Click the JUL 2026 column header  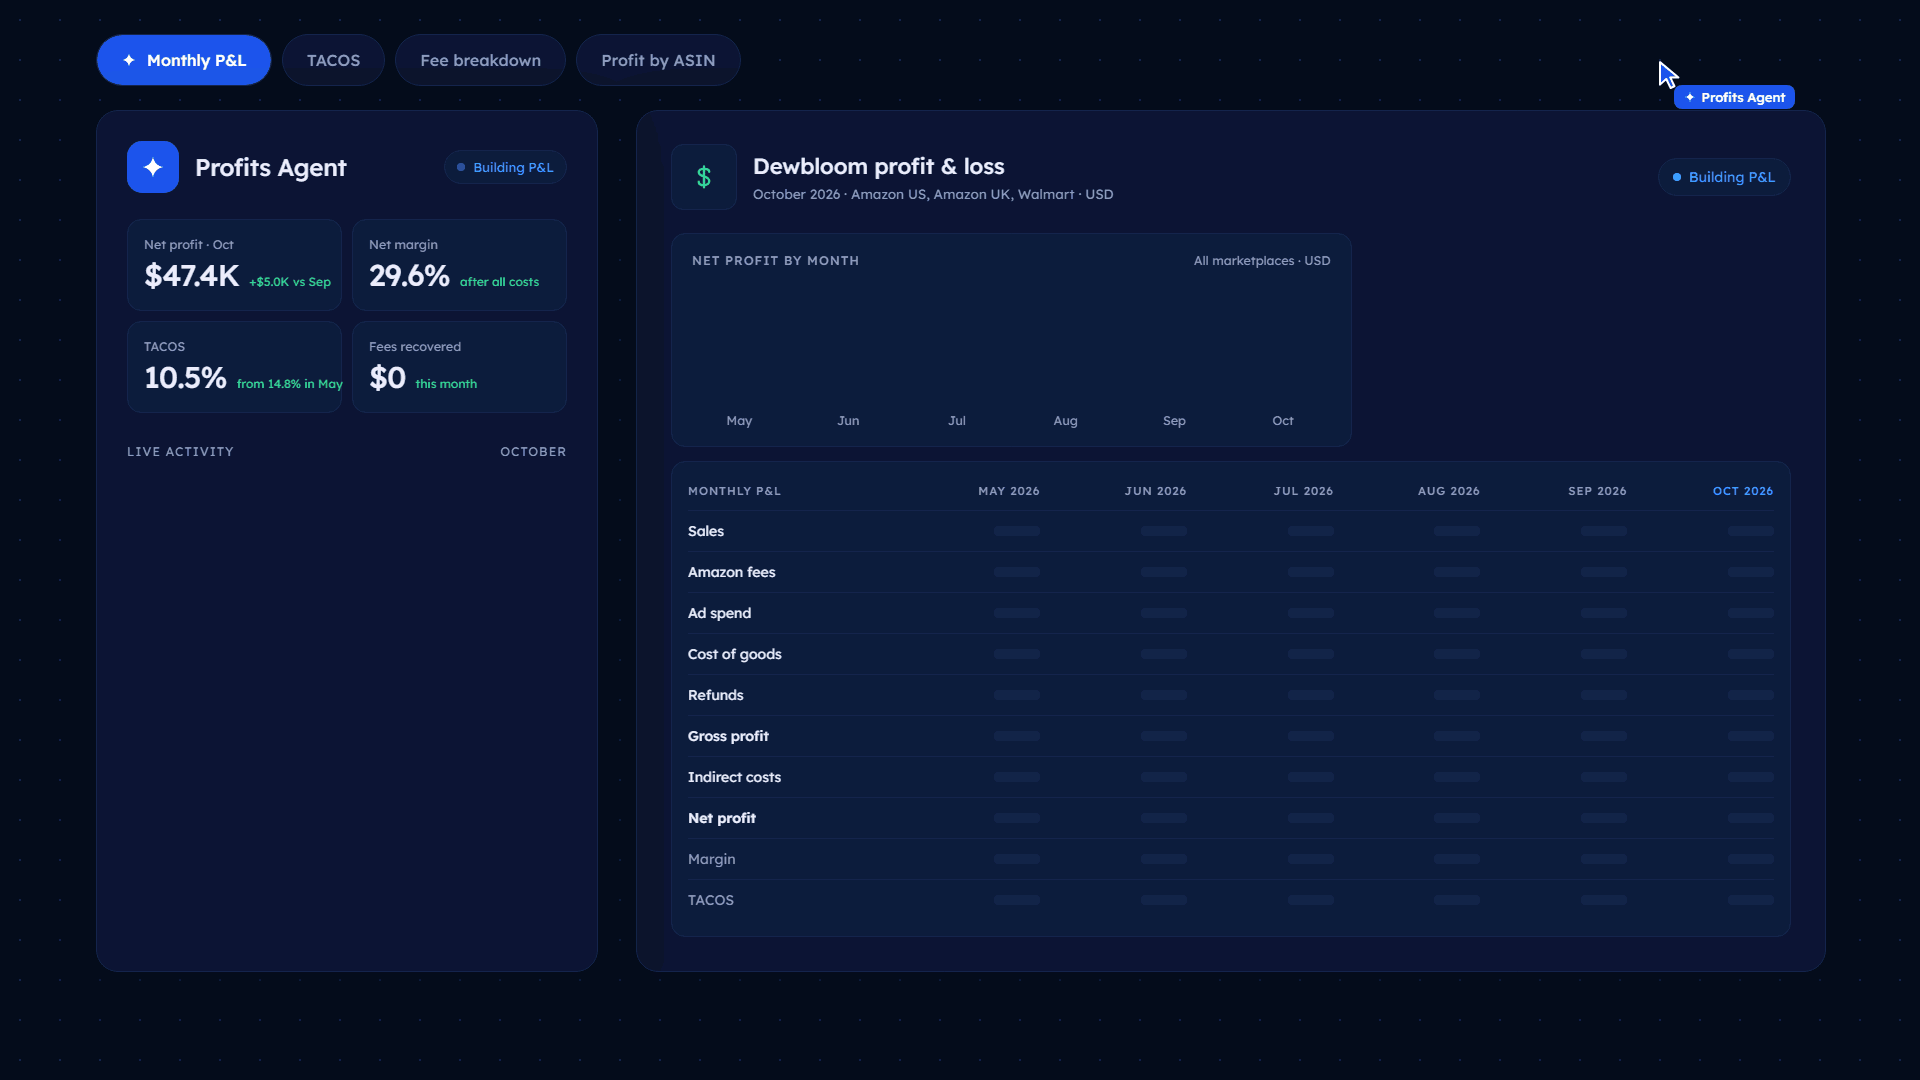1303,491
